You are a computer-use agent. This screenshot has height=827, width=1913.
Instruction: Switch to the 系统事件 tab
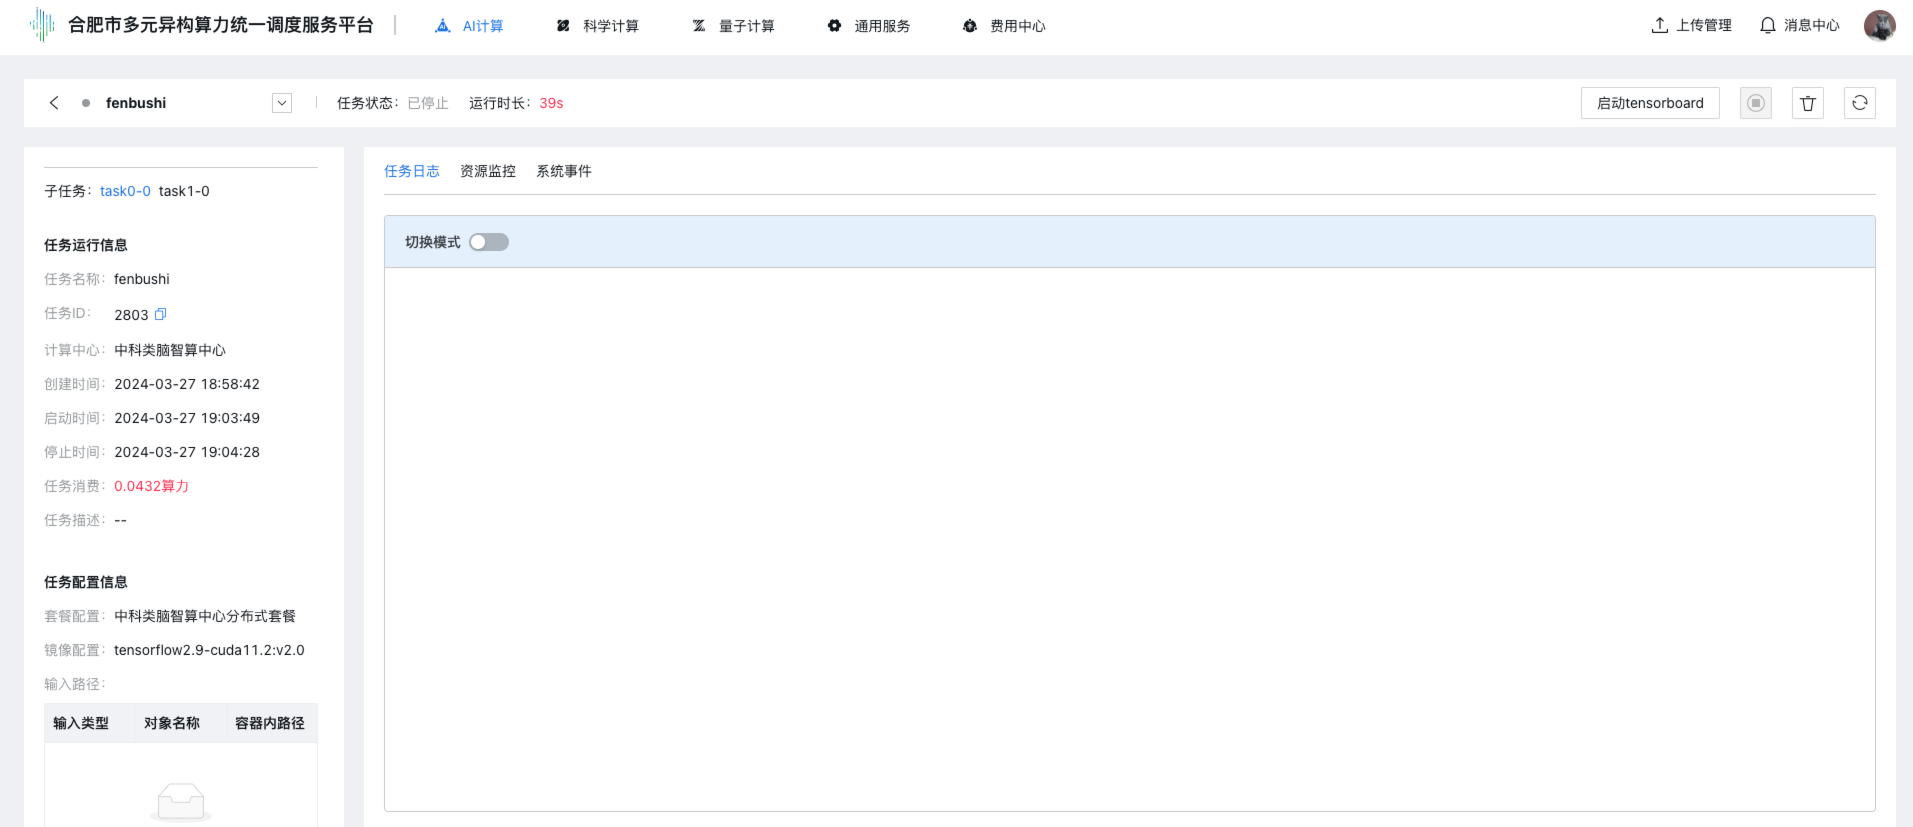[x=564, y=171]
